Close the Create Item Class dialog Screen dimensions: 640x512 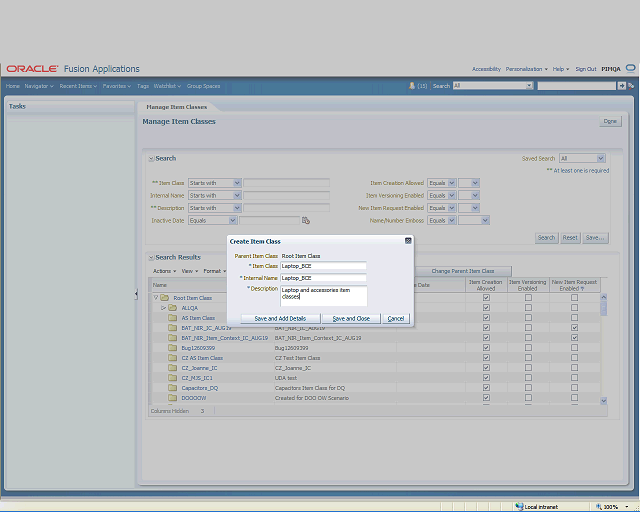(x=407, y=241)
